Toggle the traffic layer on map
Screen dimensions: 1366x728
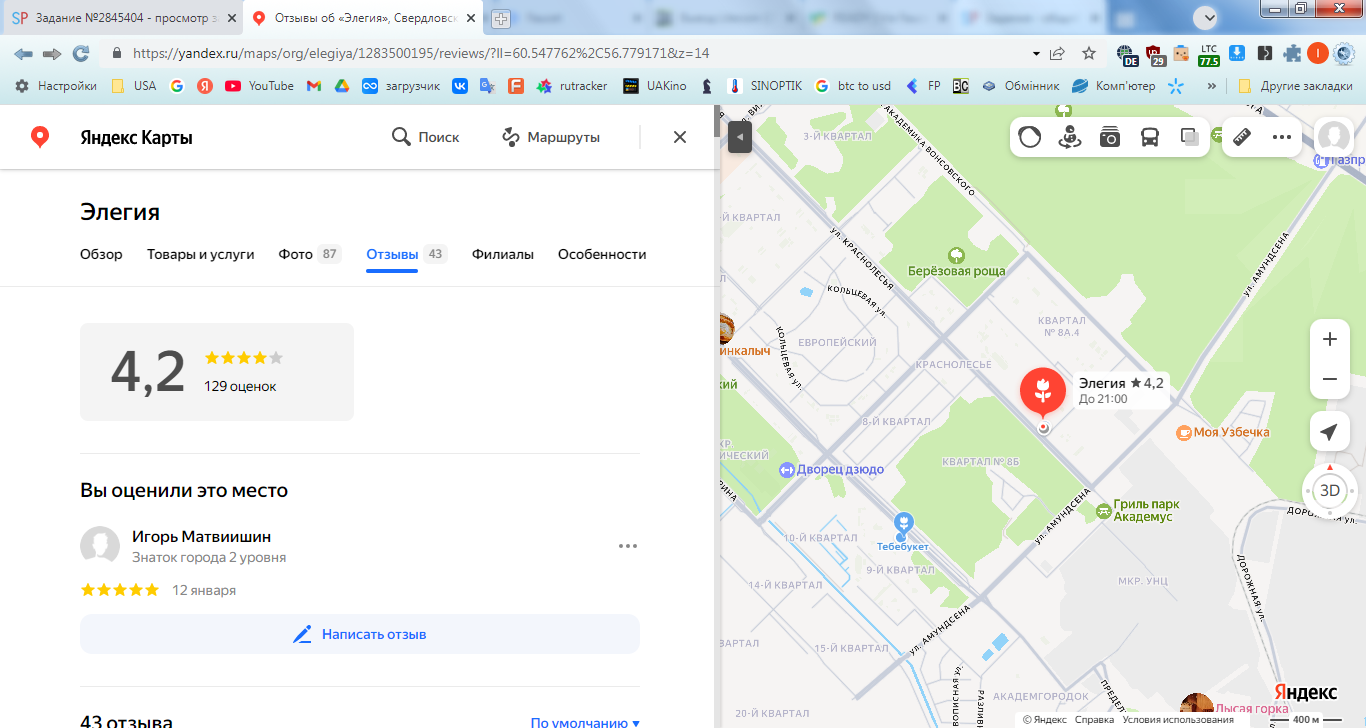pyautogui.click(x=1030, y=138)
